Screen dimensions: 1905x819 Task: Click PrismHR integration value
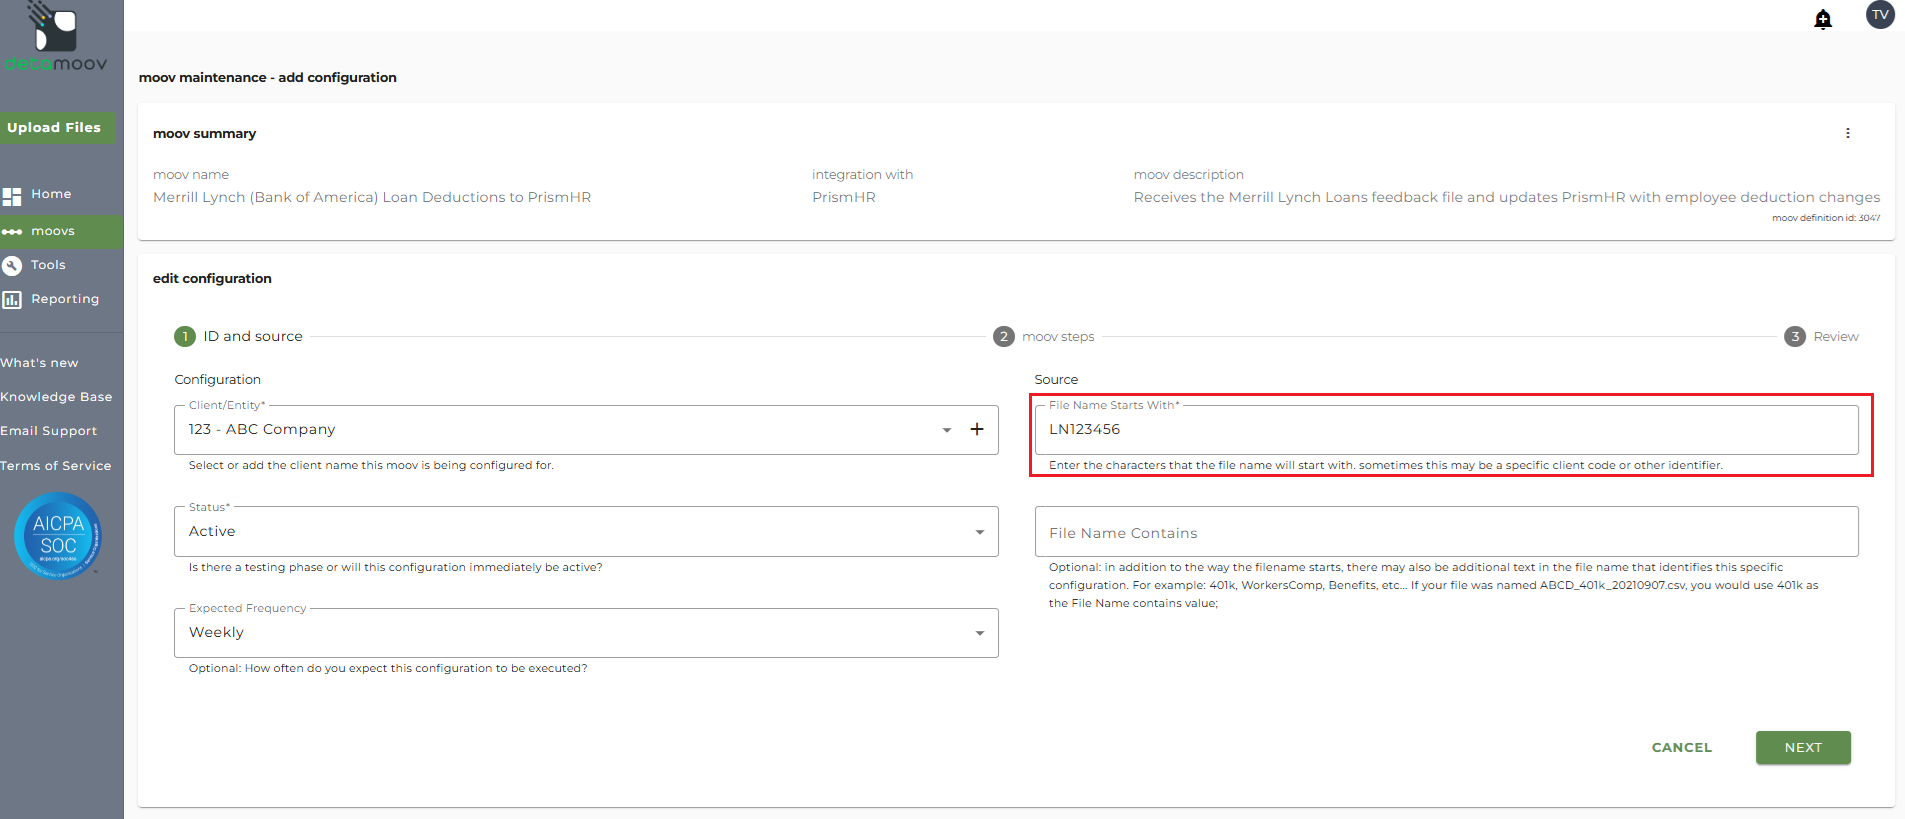pyautogui.click(x=844, y=198)
